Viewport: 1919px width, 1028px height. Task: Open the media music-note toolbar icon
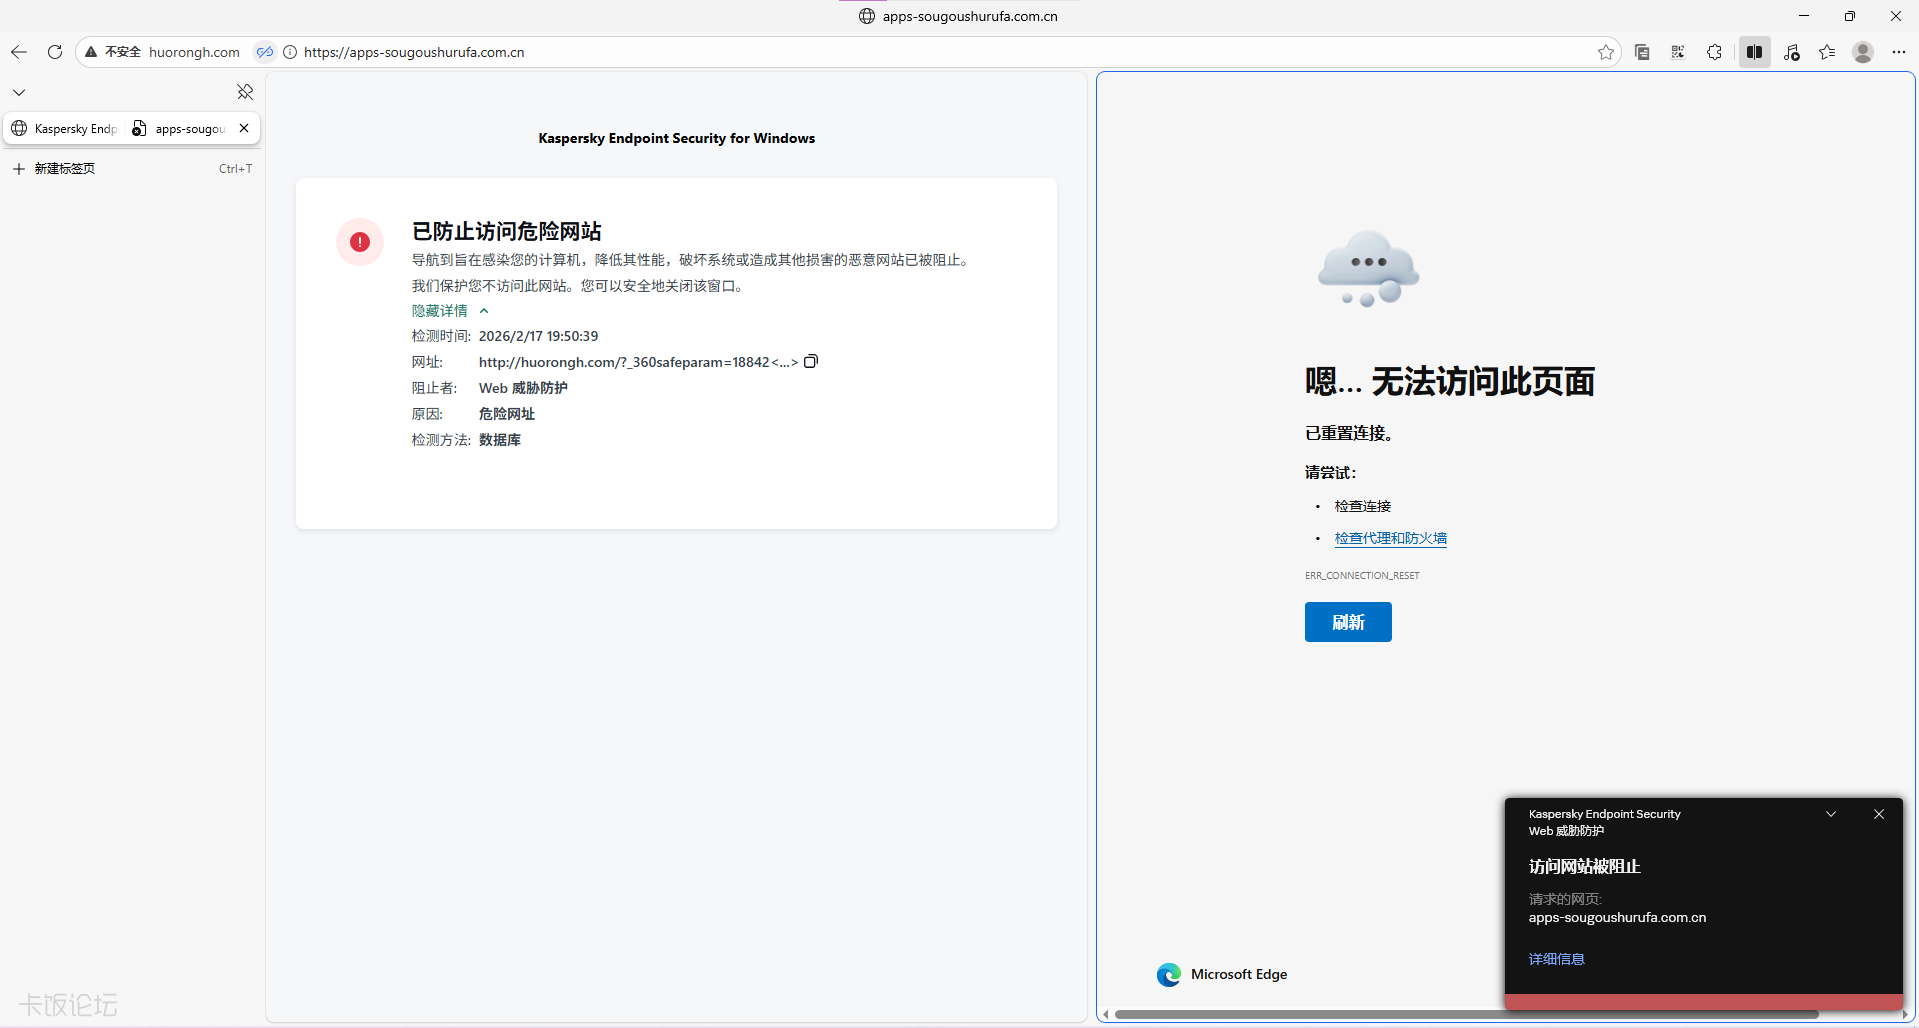click(1791, 52)
